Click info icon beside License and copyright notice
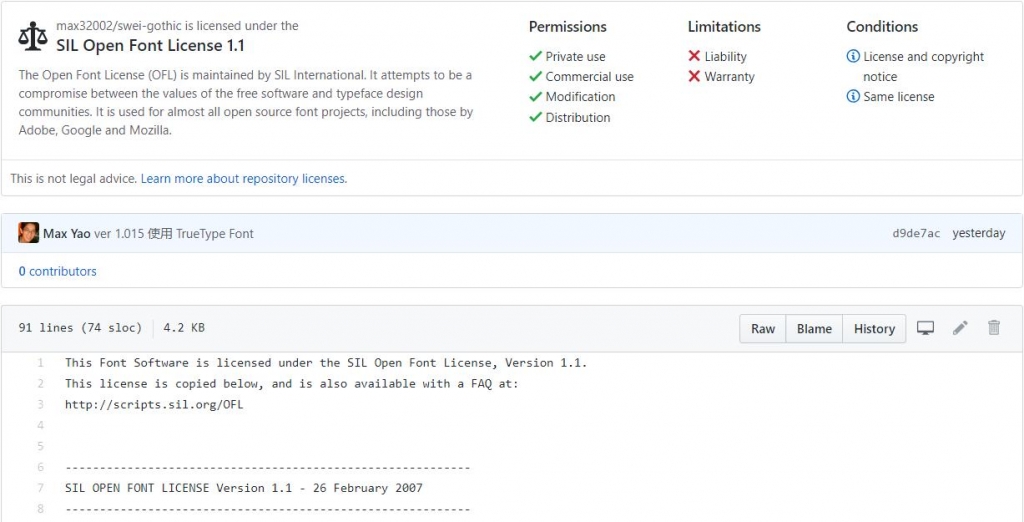Screen dimensions: 1024x522 [x=853, y=57]
